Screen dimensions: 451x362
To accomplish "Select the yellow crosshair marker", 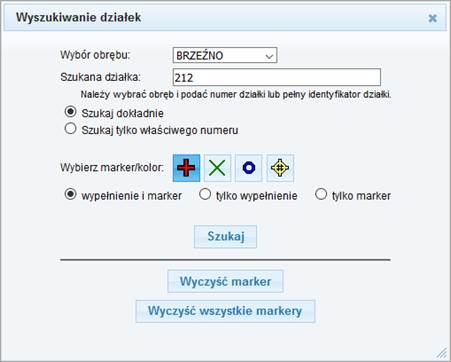I will coord(280,168).
